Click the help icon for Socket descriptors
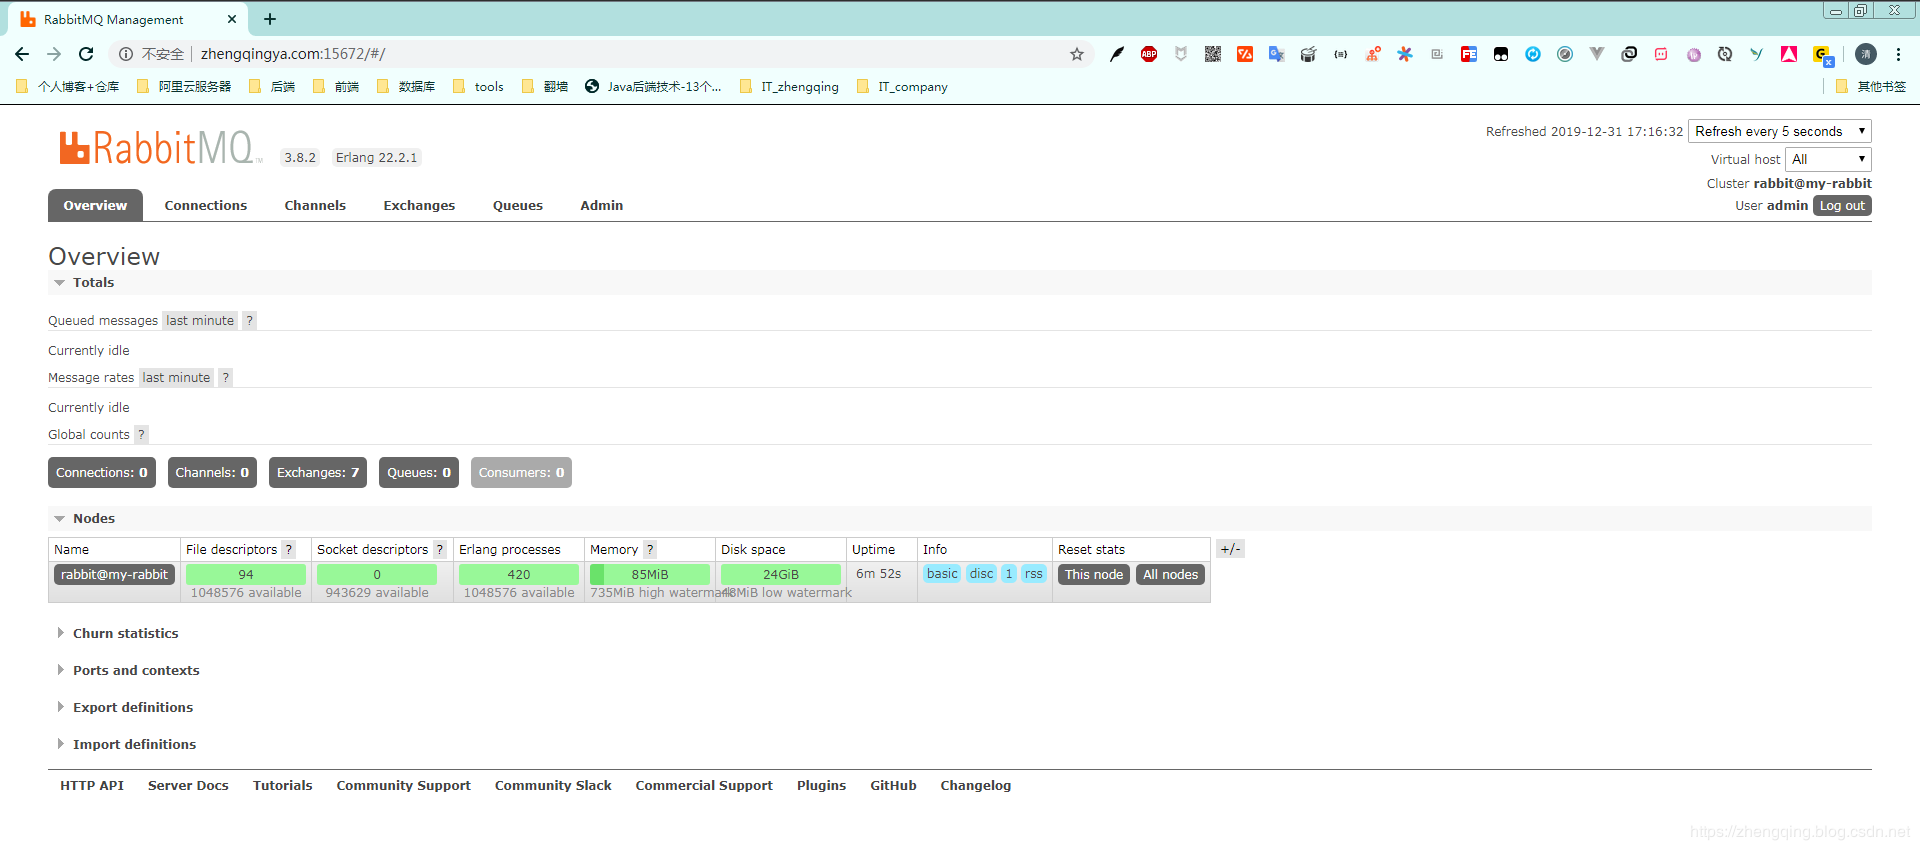 (x=440, y=550)
